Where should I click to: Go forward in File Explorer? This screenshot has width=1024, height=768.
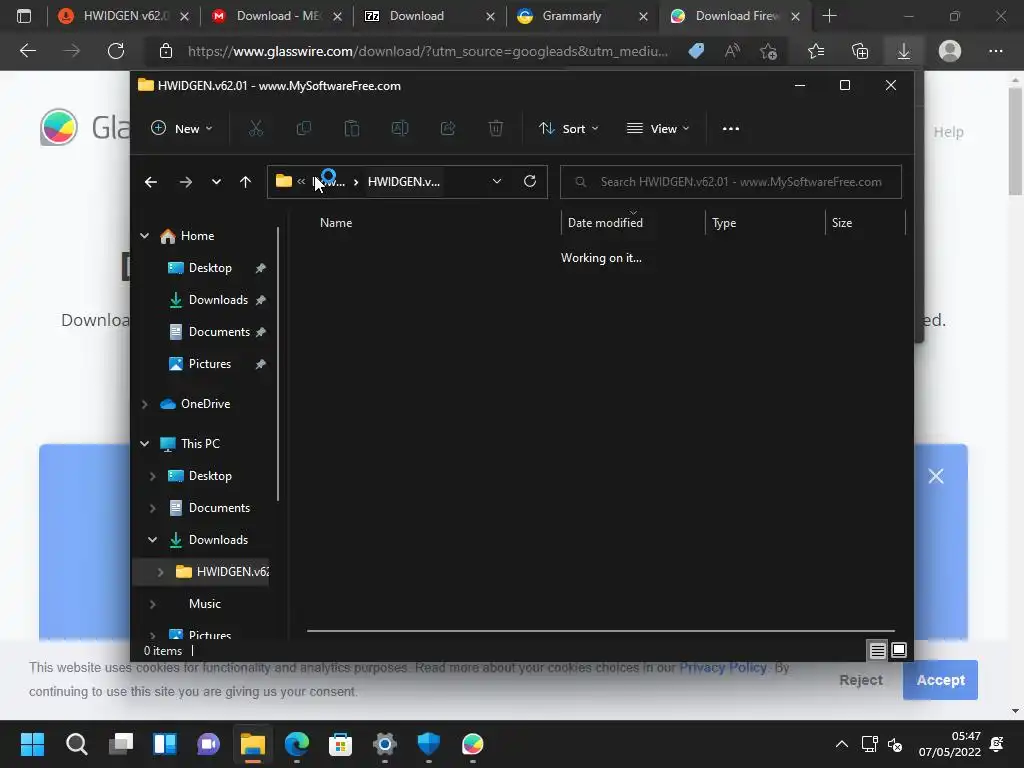pos(185,182)
